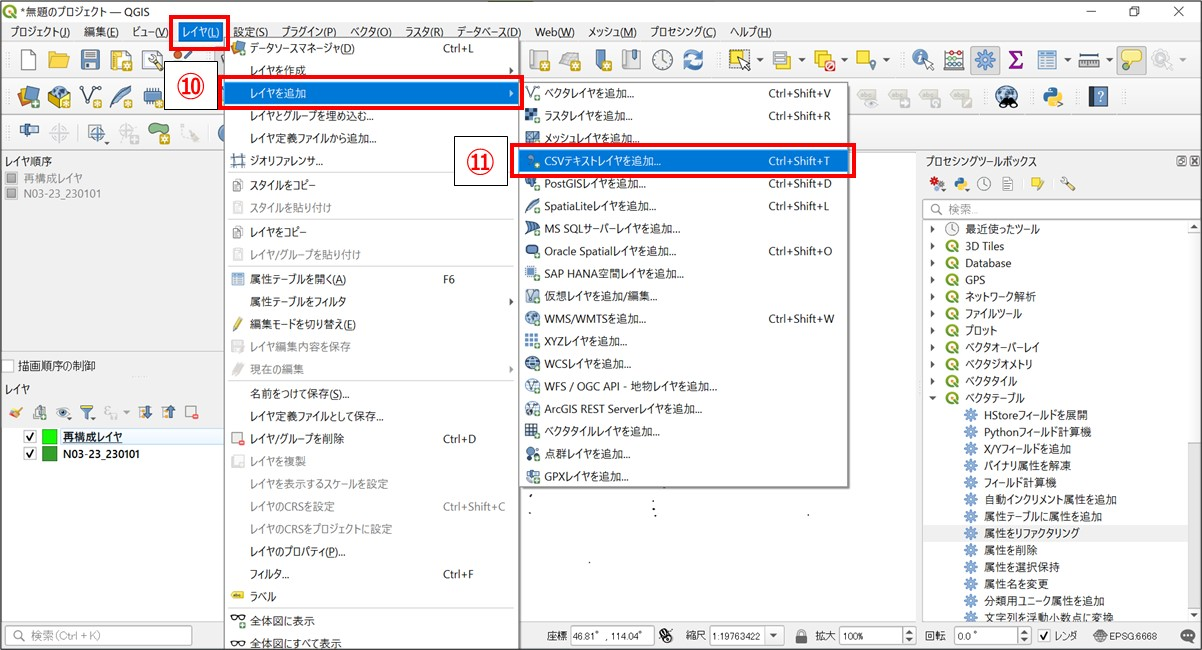
Task: Activate the Map Tips balloon icon
Action: point(1132,61)
